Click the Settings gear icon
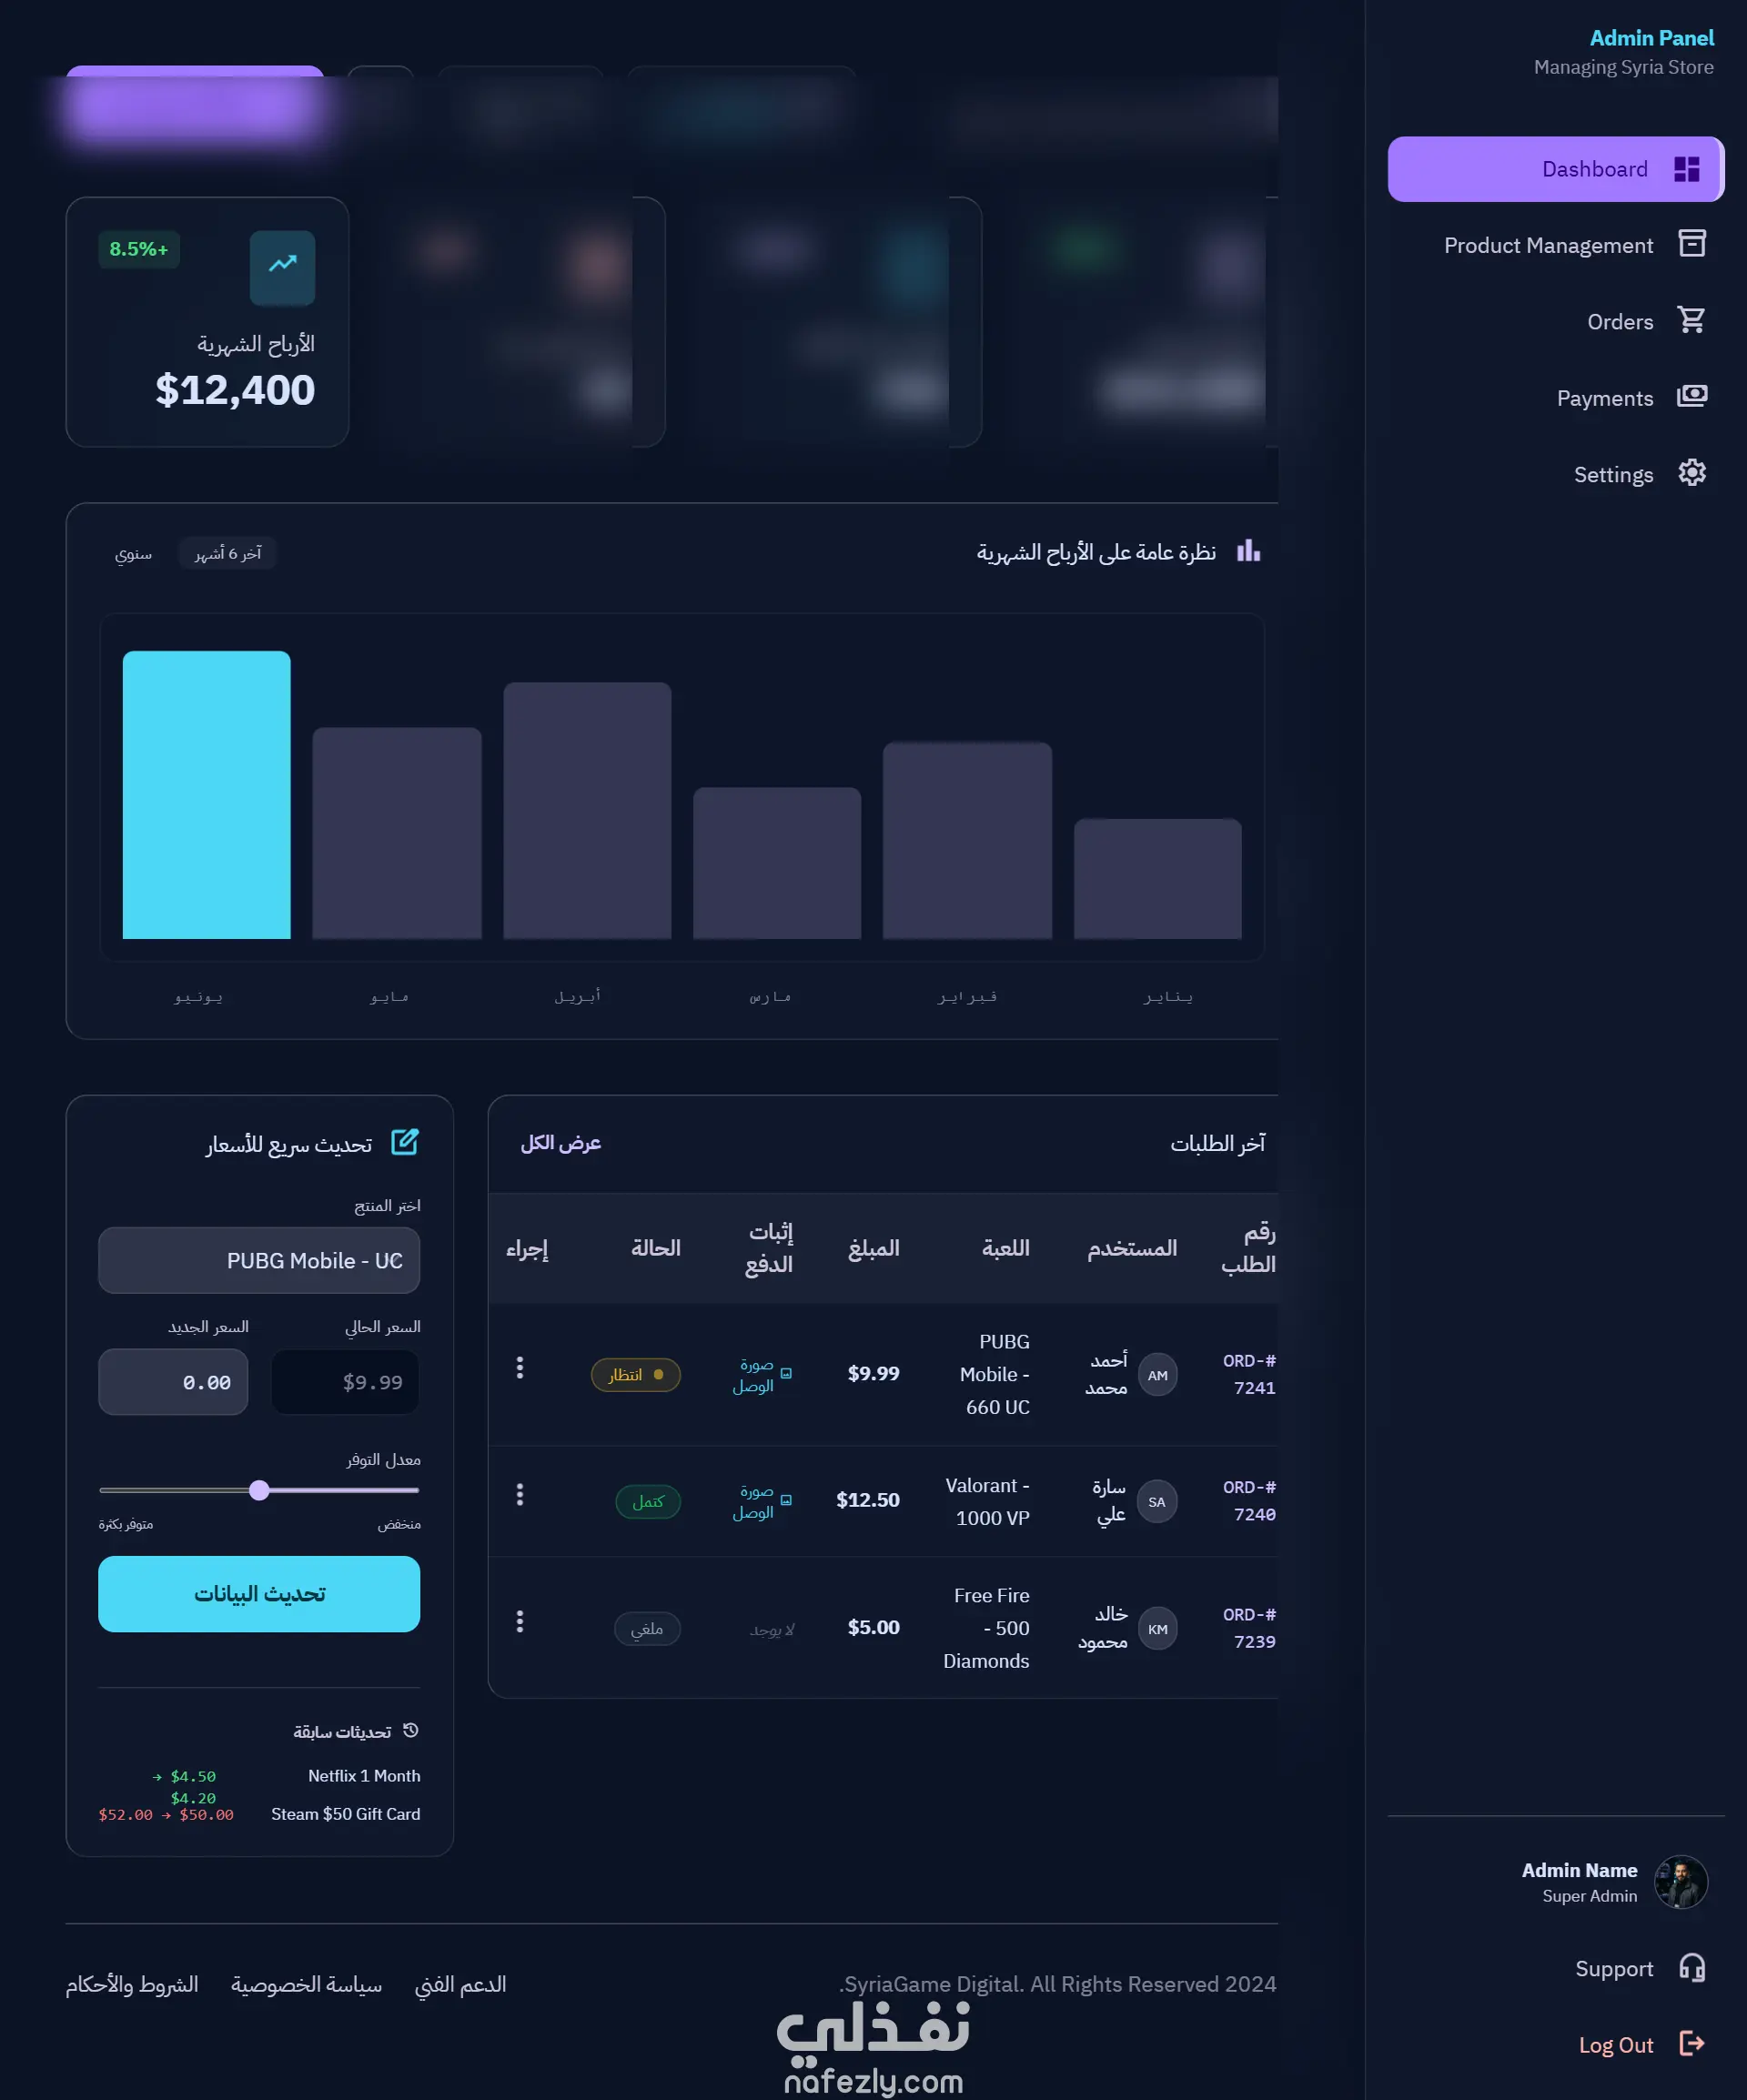Viewport: 1747px width, 2100px height. pos(1691,473)
